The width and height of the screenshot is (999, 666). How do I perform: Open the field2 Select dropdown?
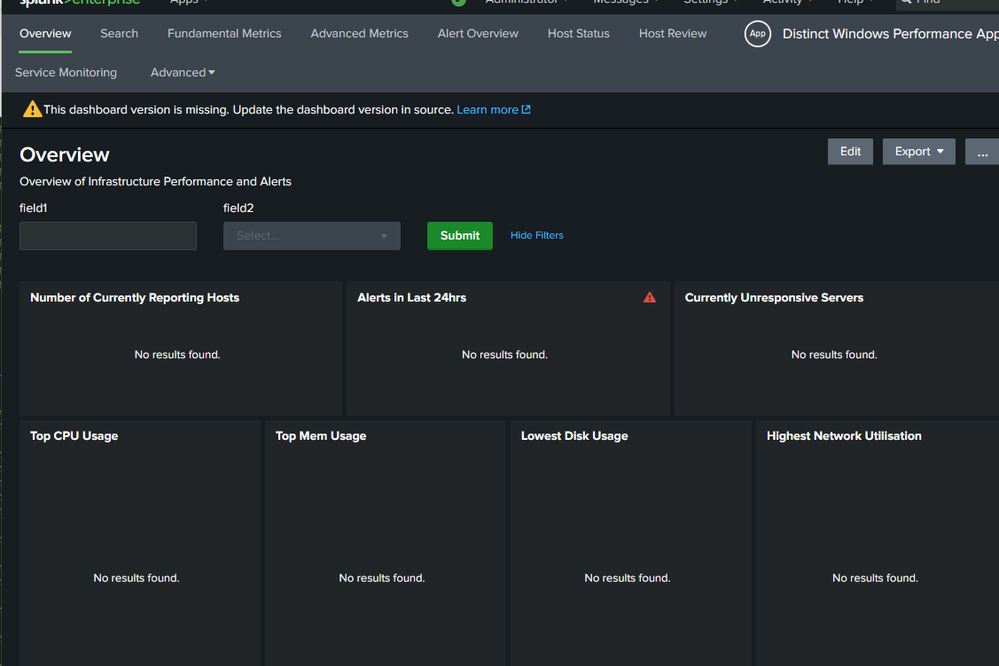point(311,236)
